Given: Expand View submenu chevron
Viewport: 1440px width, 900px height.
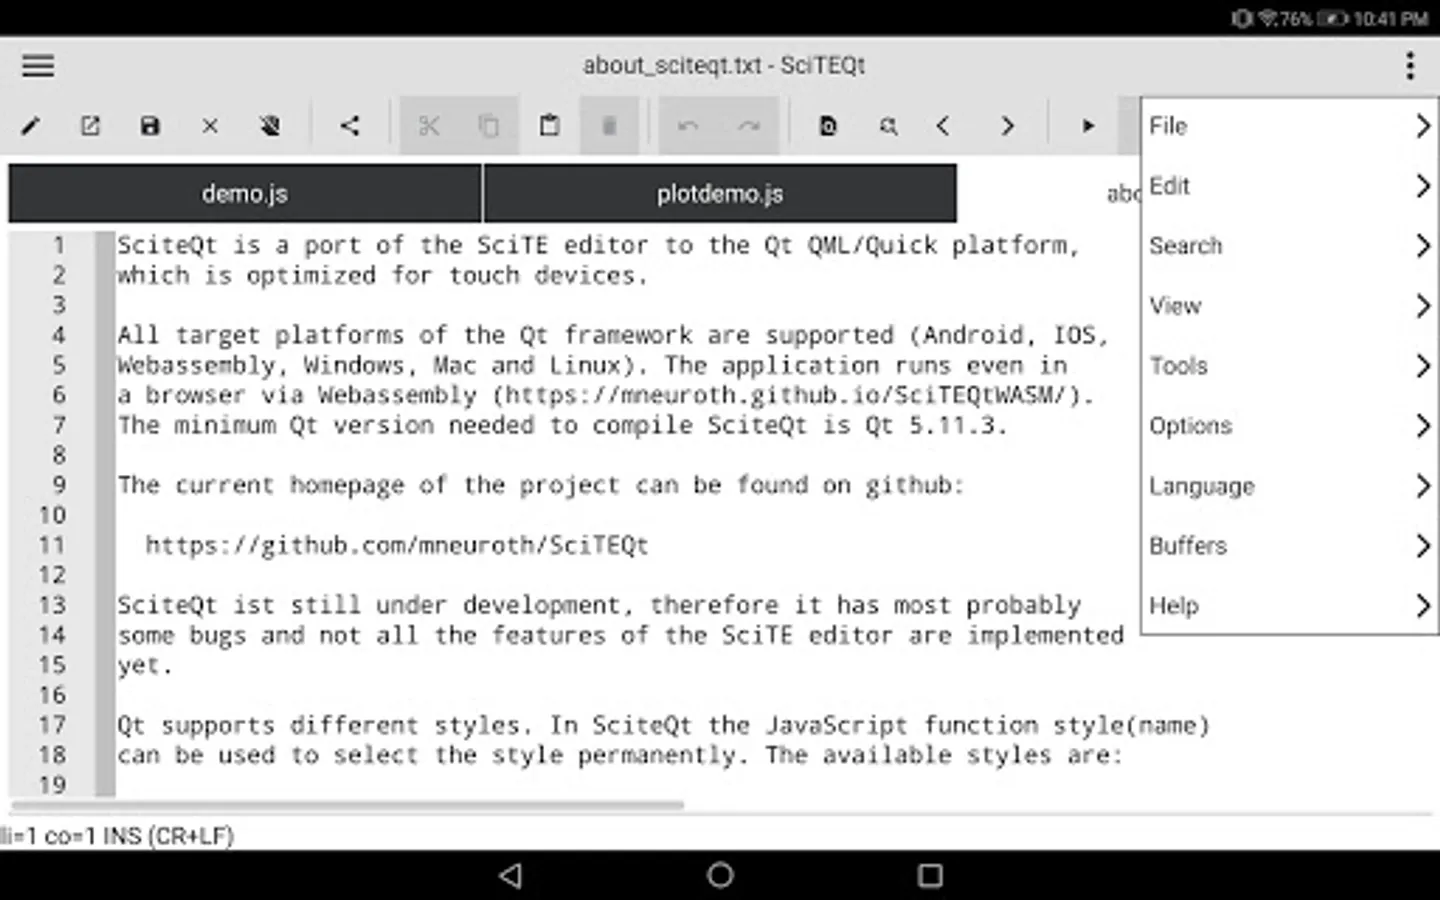Looking at the screenshot, I should 1423,306.
